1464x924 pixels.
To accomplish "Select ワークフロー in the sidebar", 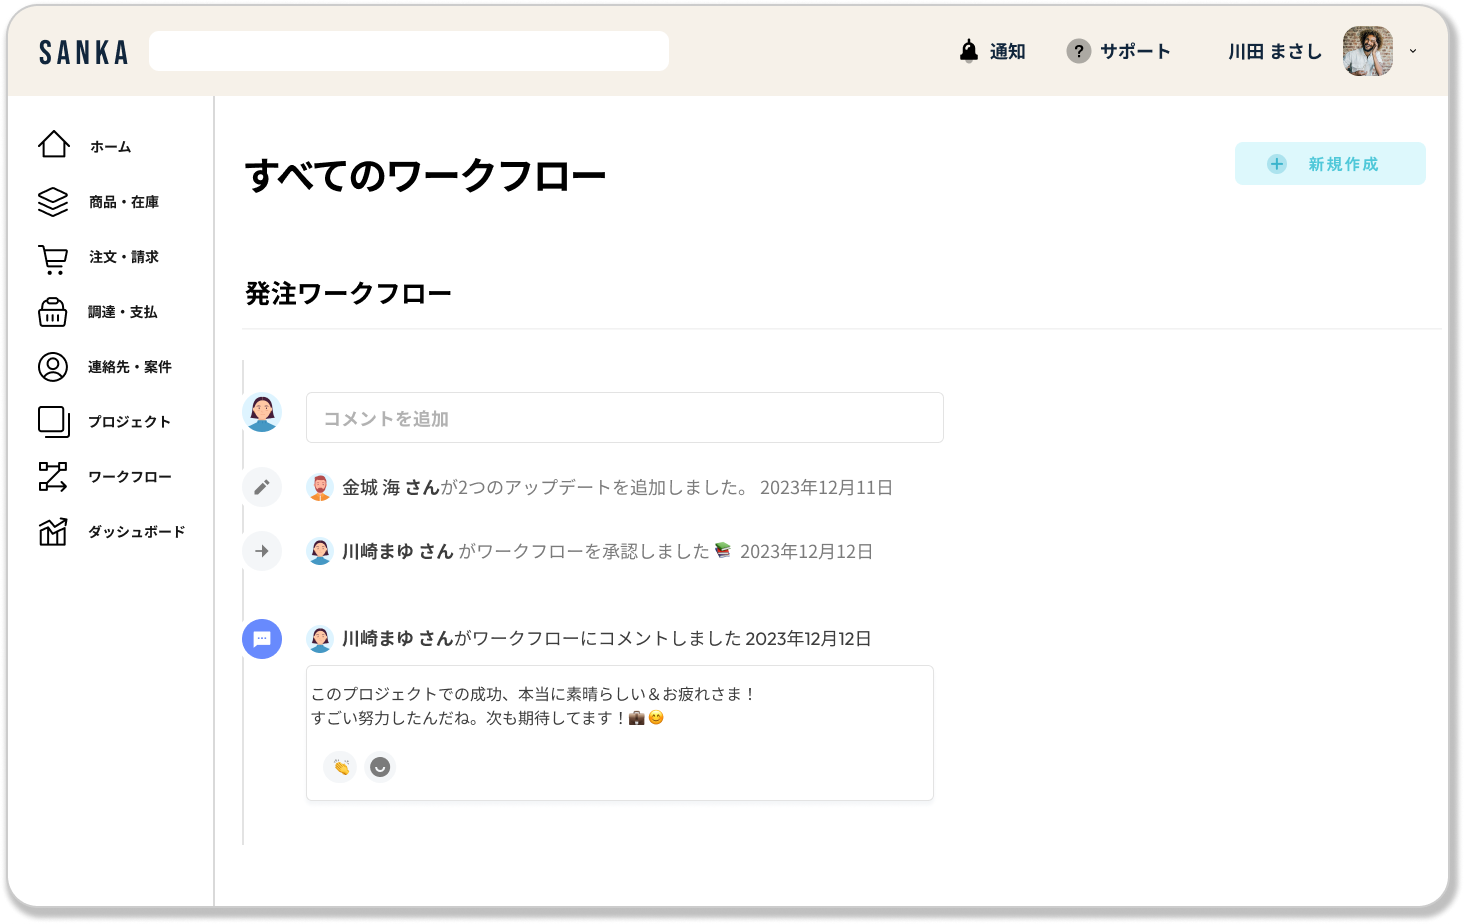I will click(x=130, y=477).
